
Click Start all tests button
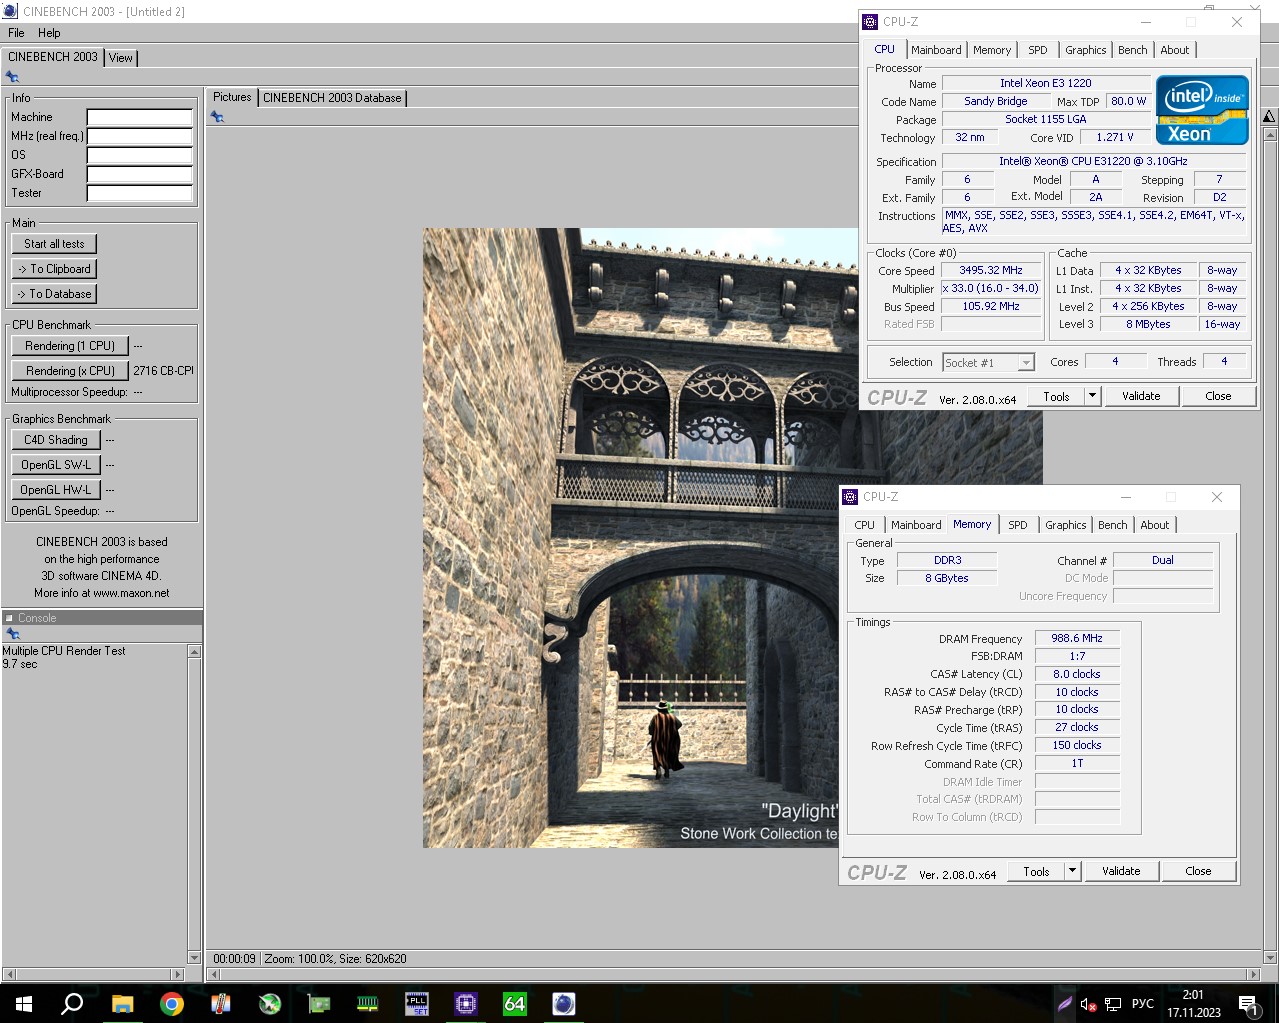[x=54, y=244]
